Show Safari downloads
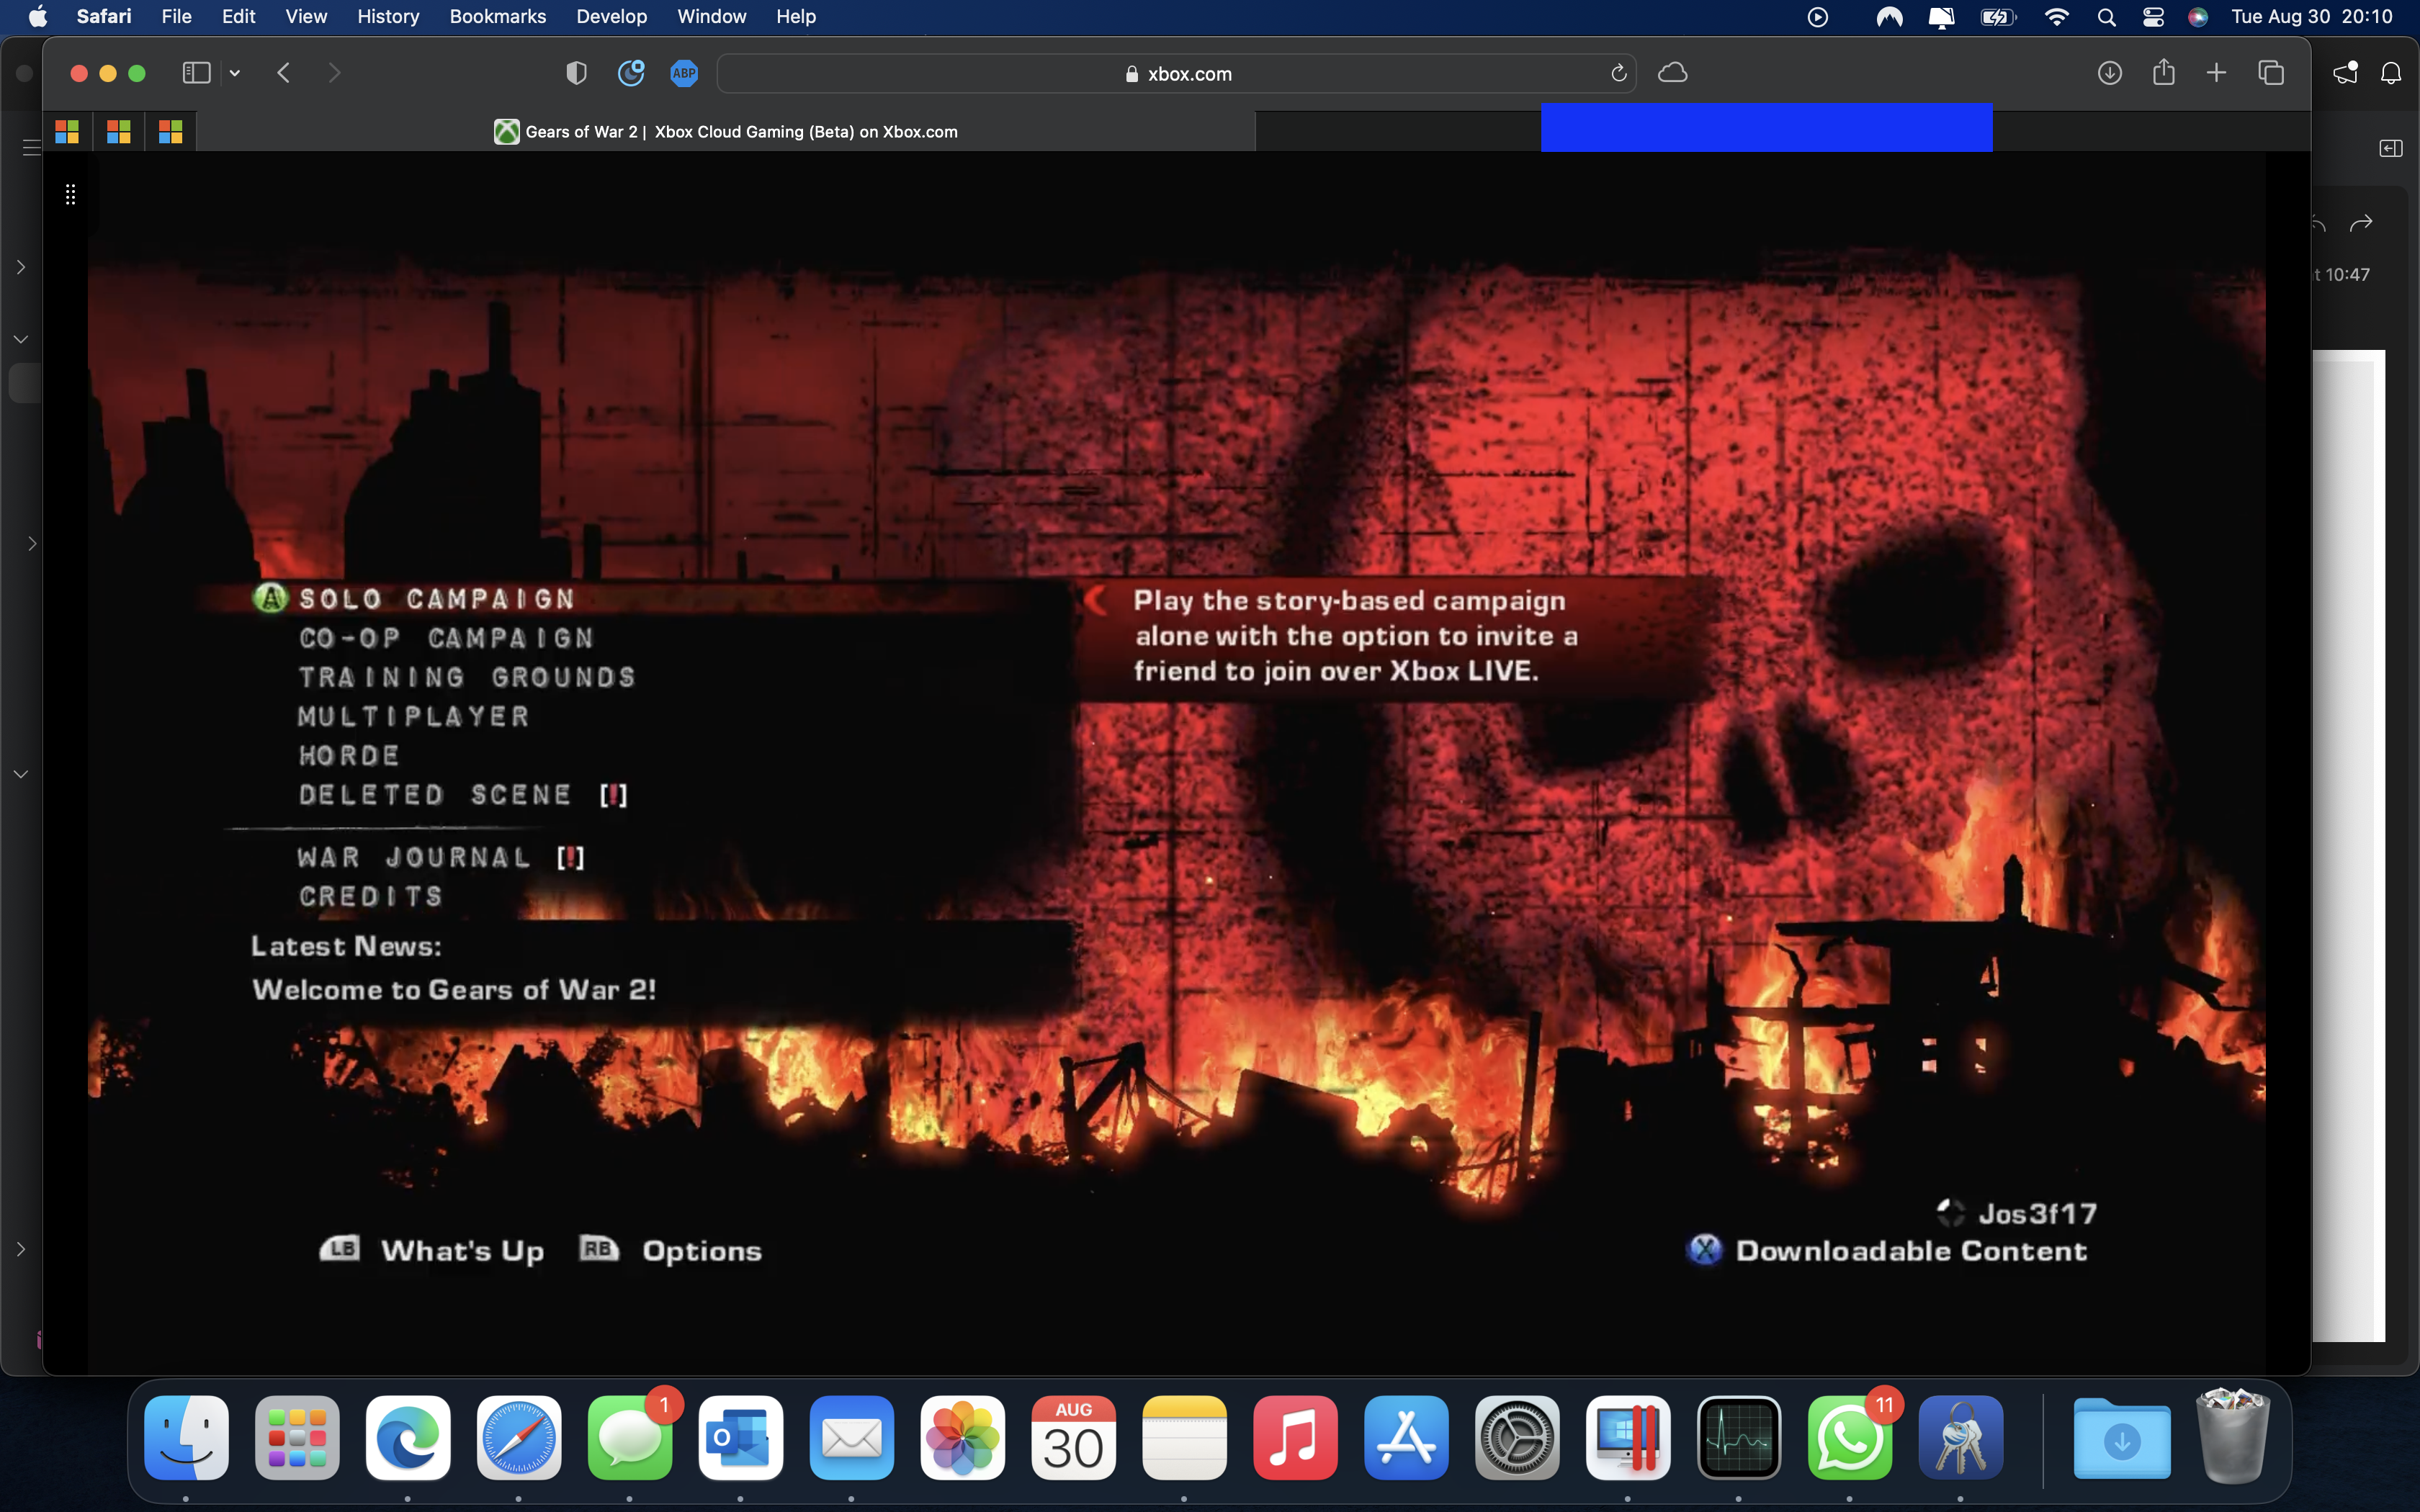The image size is (2420, 1512). click(x=2110, y=73)
